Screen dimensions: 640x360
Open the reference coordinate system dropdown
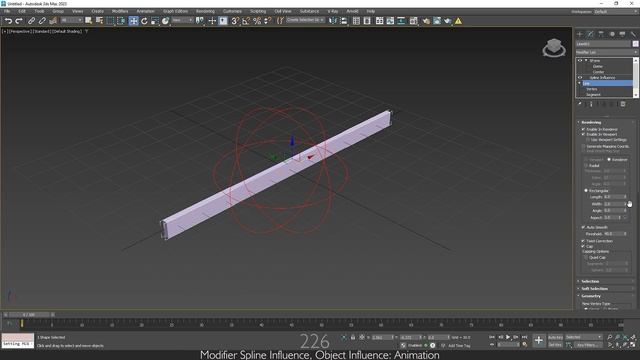coord(182,20)
